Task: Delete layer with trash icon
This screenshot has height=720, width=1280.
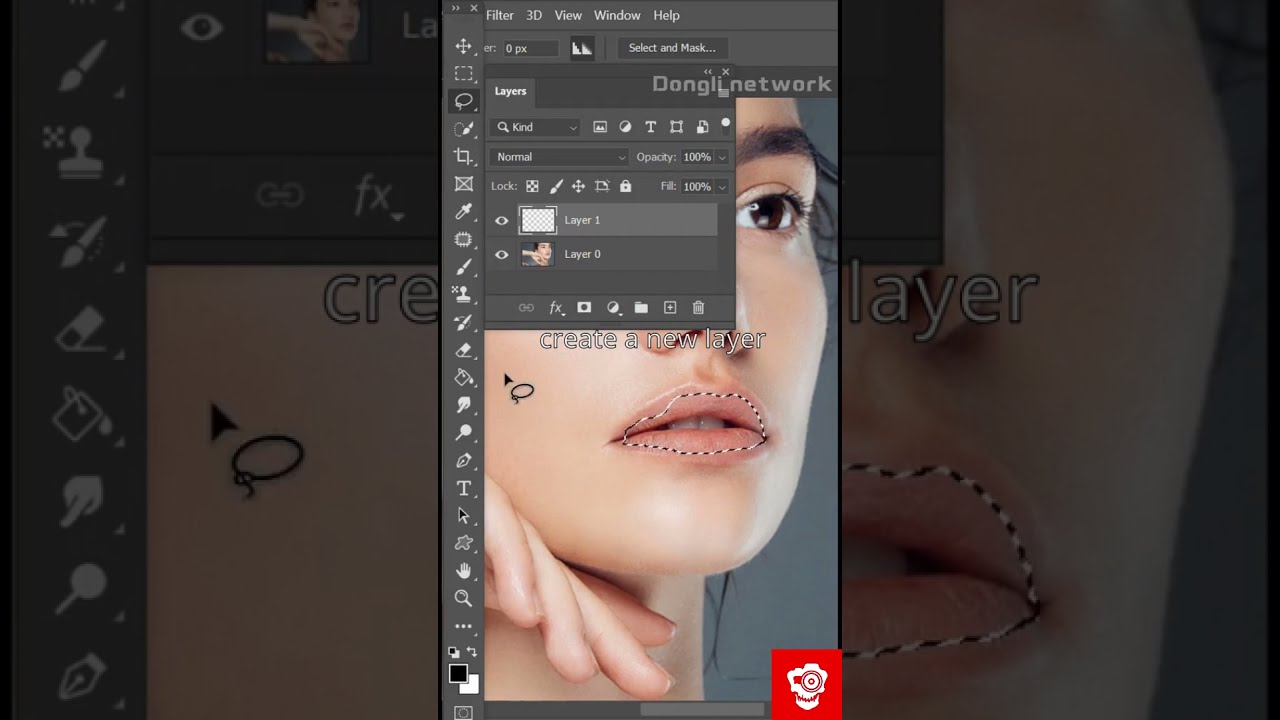Action: coord(699,308)
